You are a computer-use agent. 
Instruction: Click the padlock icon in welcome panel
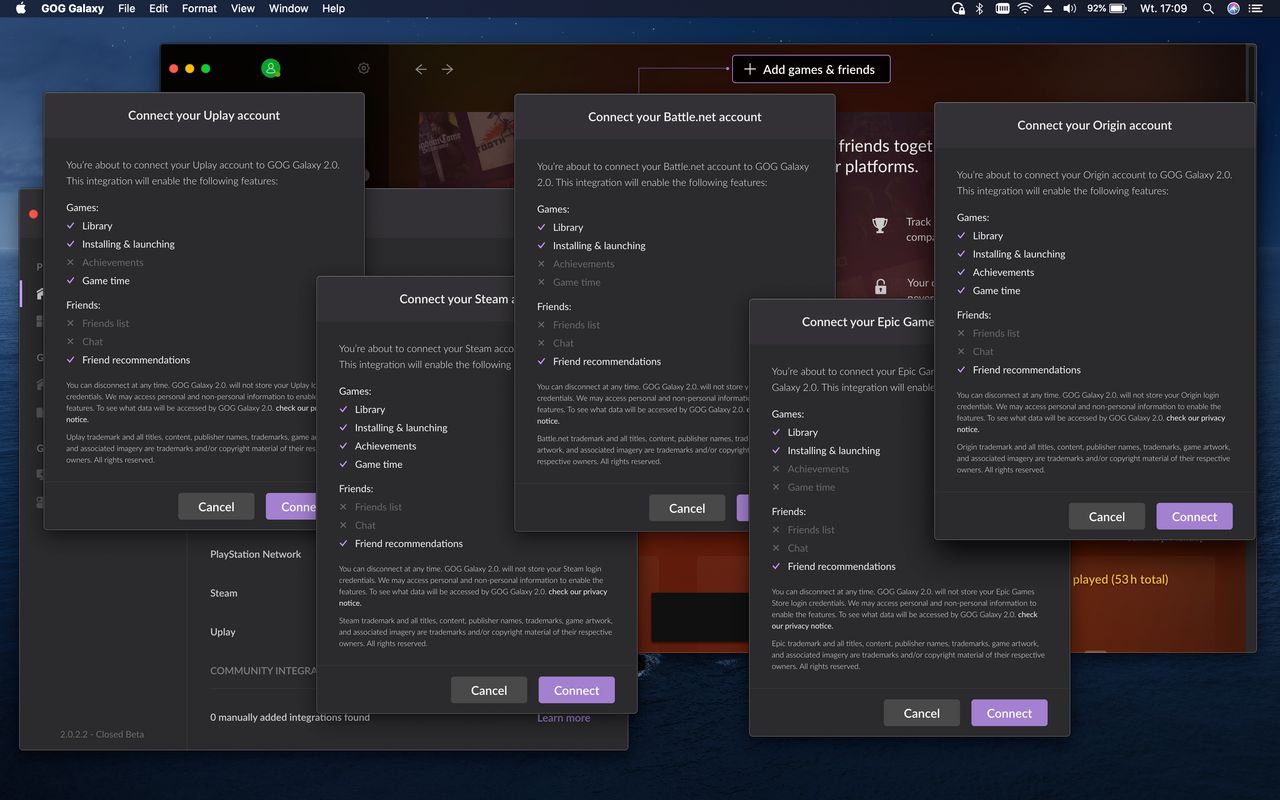pyautogui.click(x=881, y=287)
